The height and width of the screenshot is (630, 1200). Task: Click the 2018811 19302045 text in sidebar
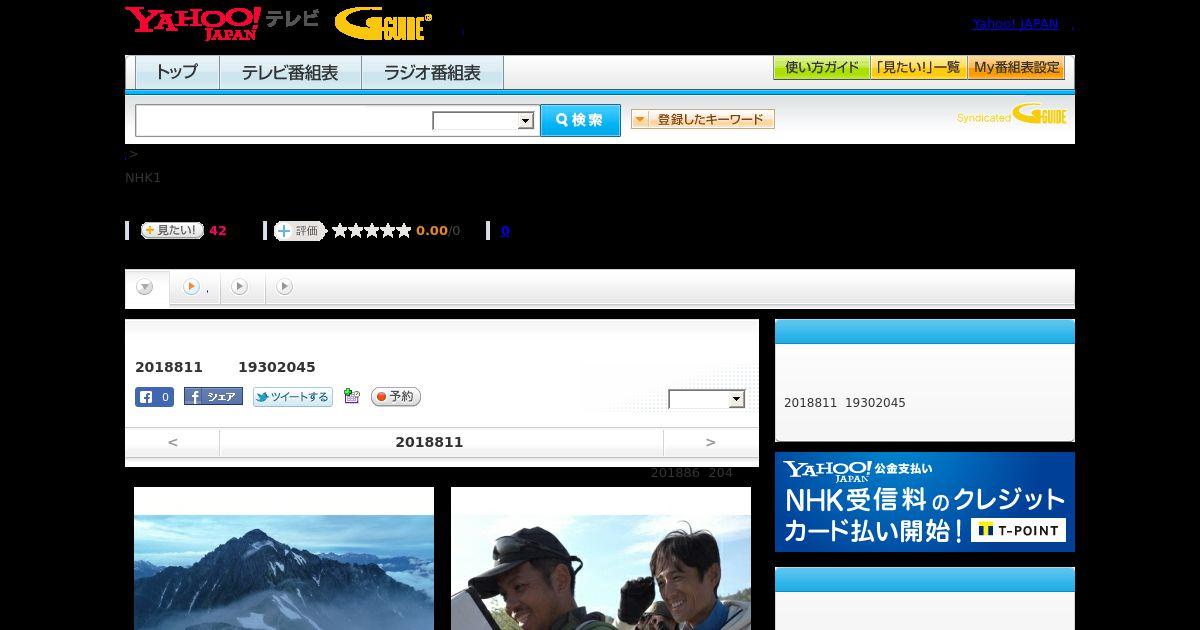coord(845,403)
